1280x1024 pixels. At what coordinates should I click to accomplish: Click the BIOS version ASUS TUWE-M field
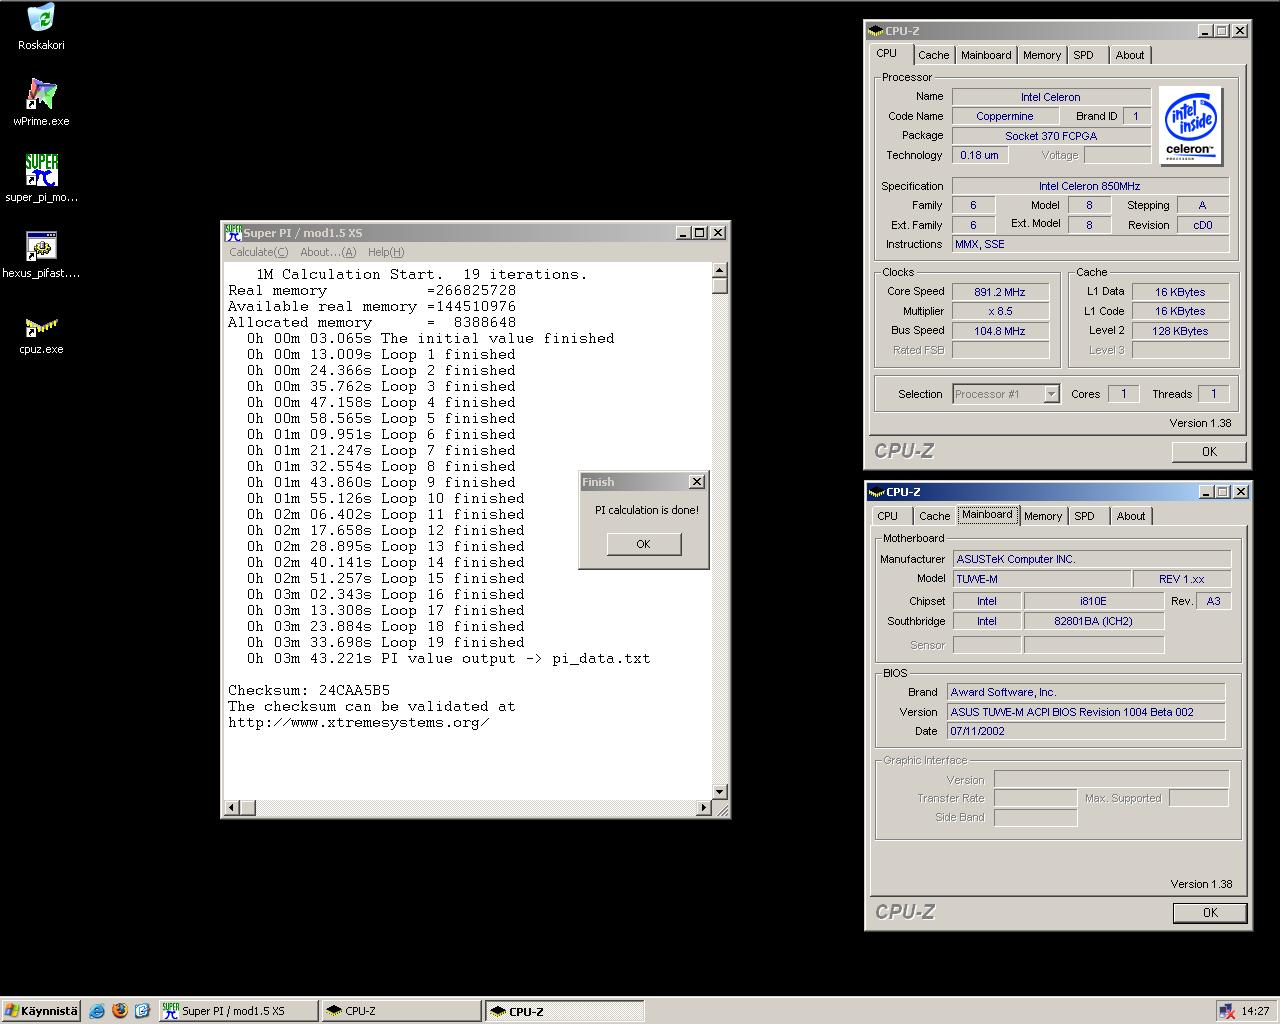(1086, 712)
